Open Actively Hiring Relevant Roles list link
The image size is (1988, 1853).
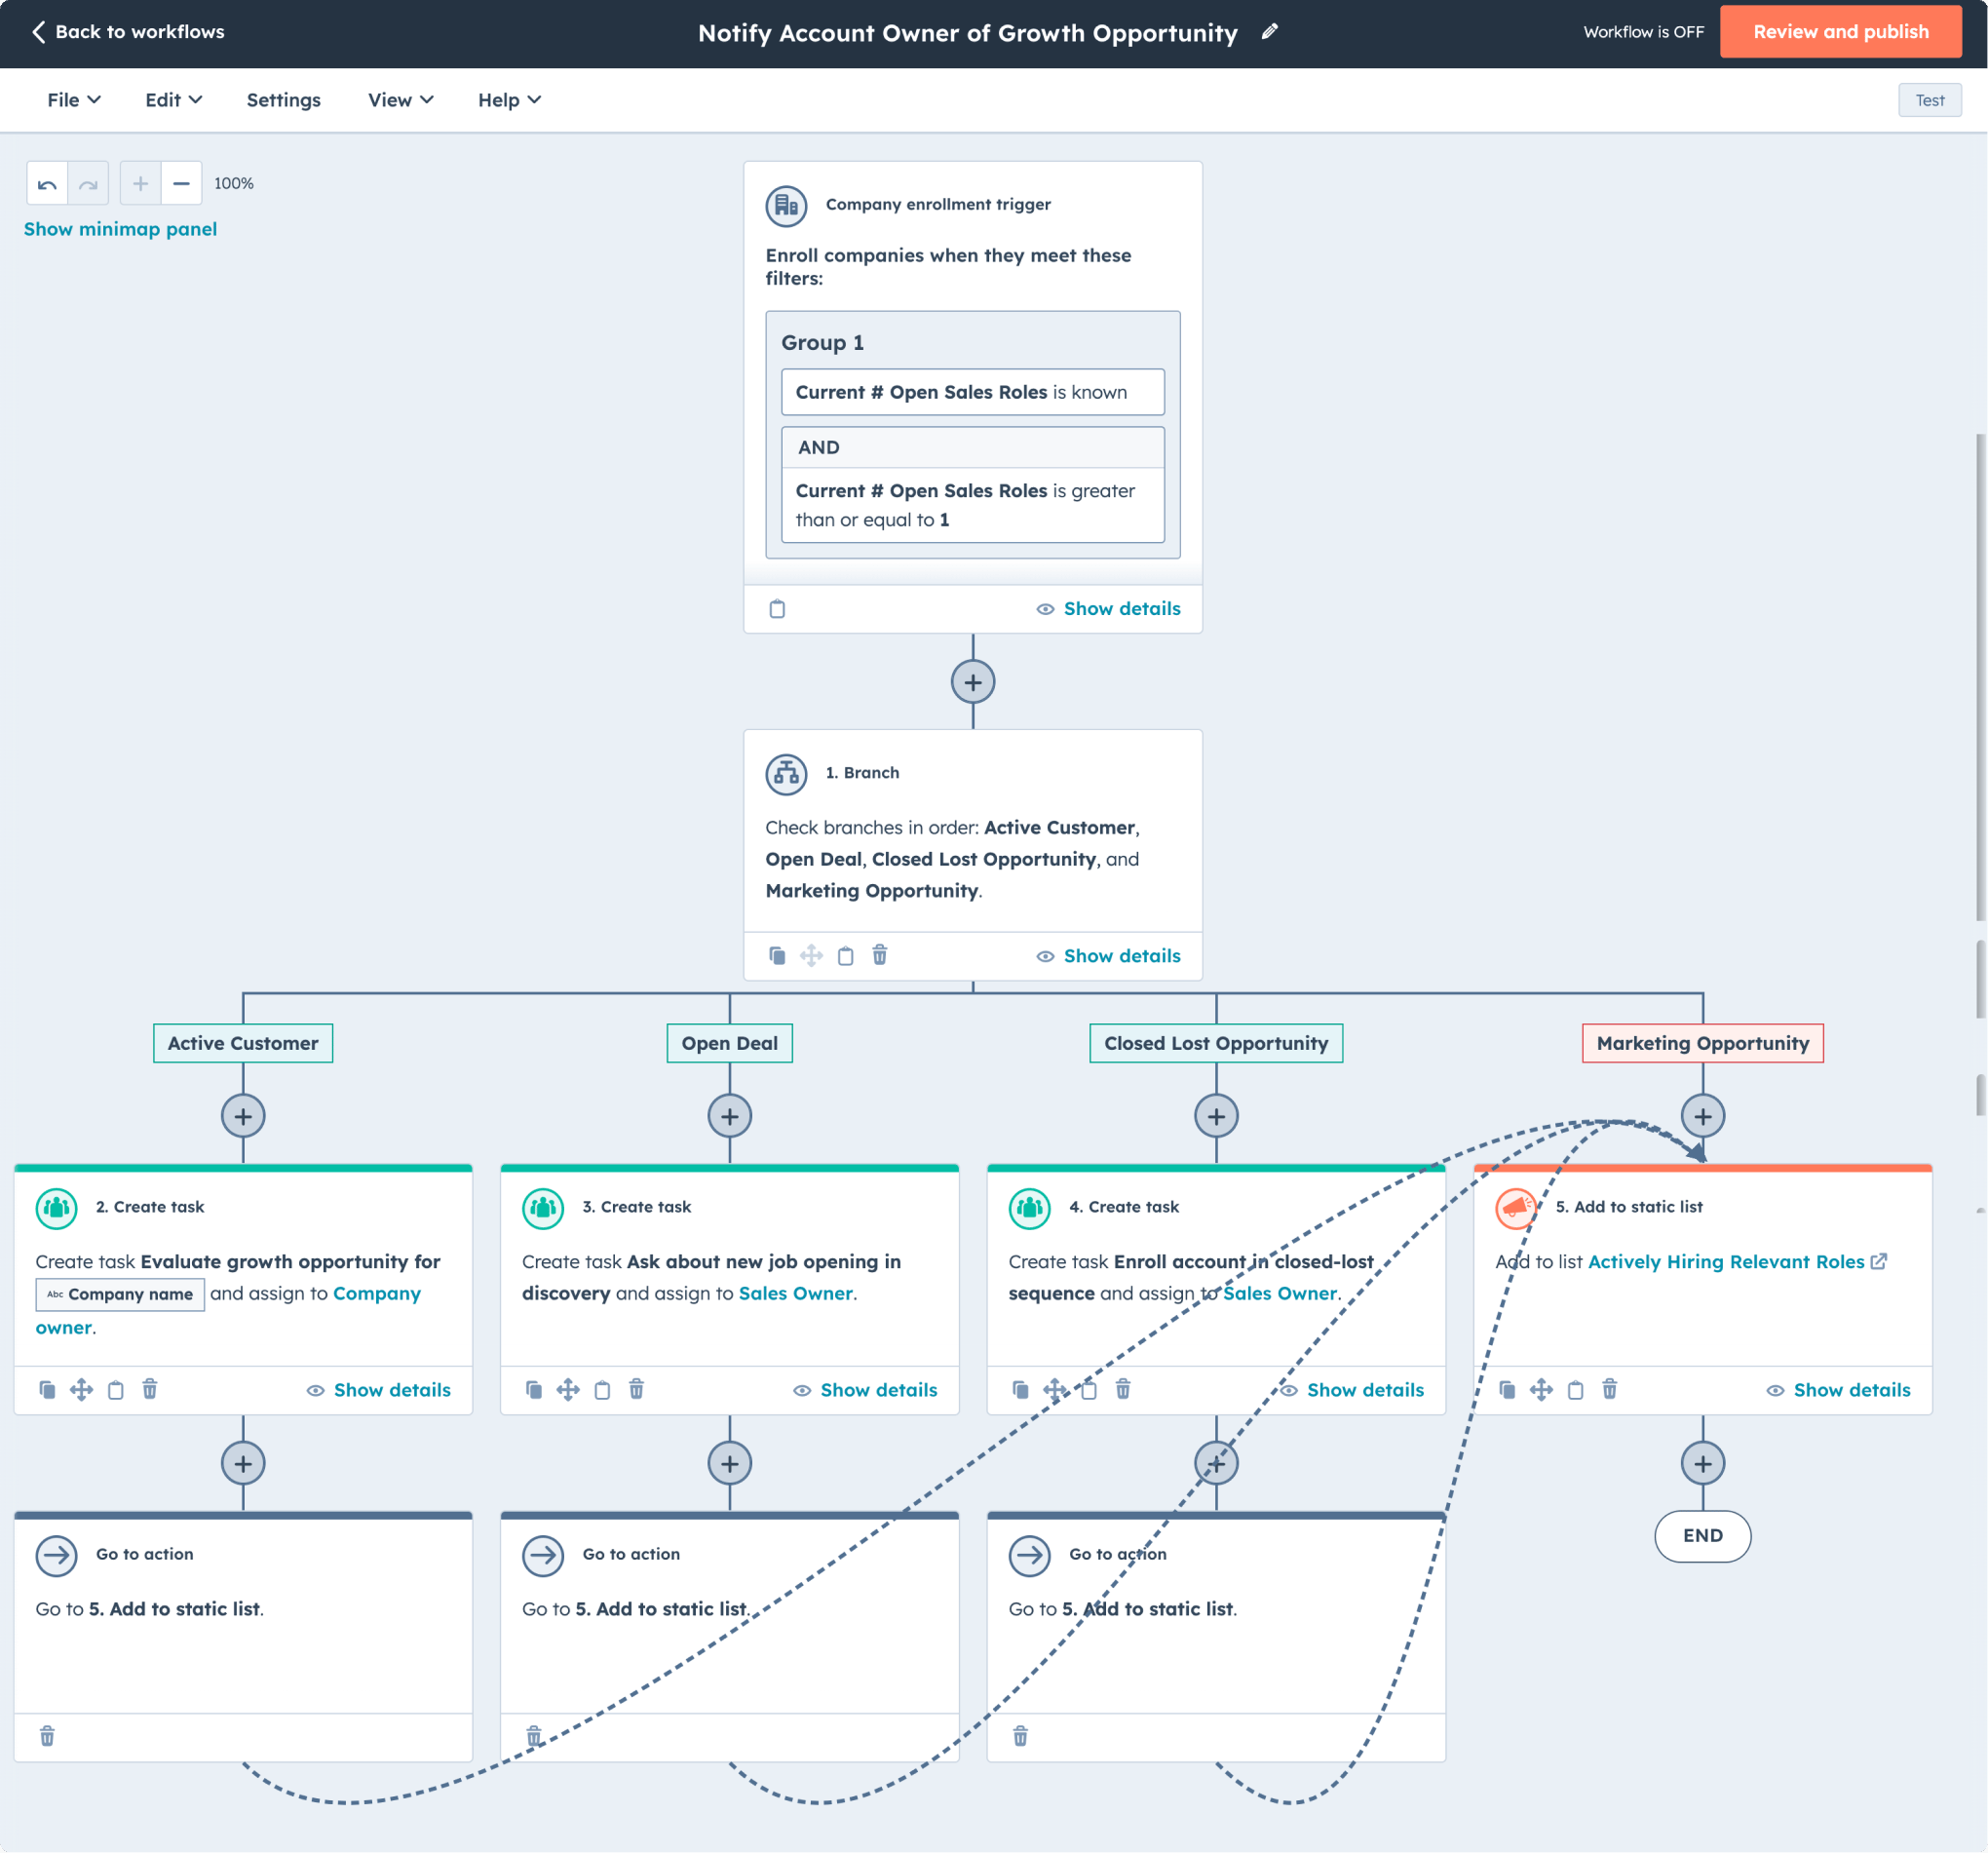point(1726,1262)
